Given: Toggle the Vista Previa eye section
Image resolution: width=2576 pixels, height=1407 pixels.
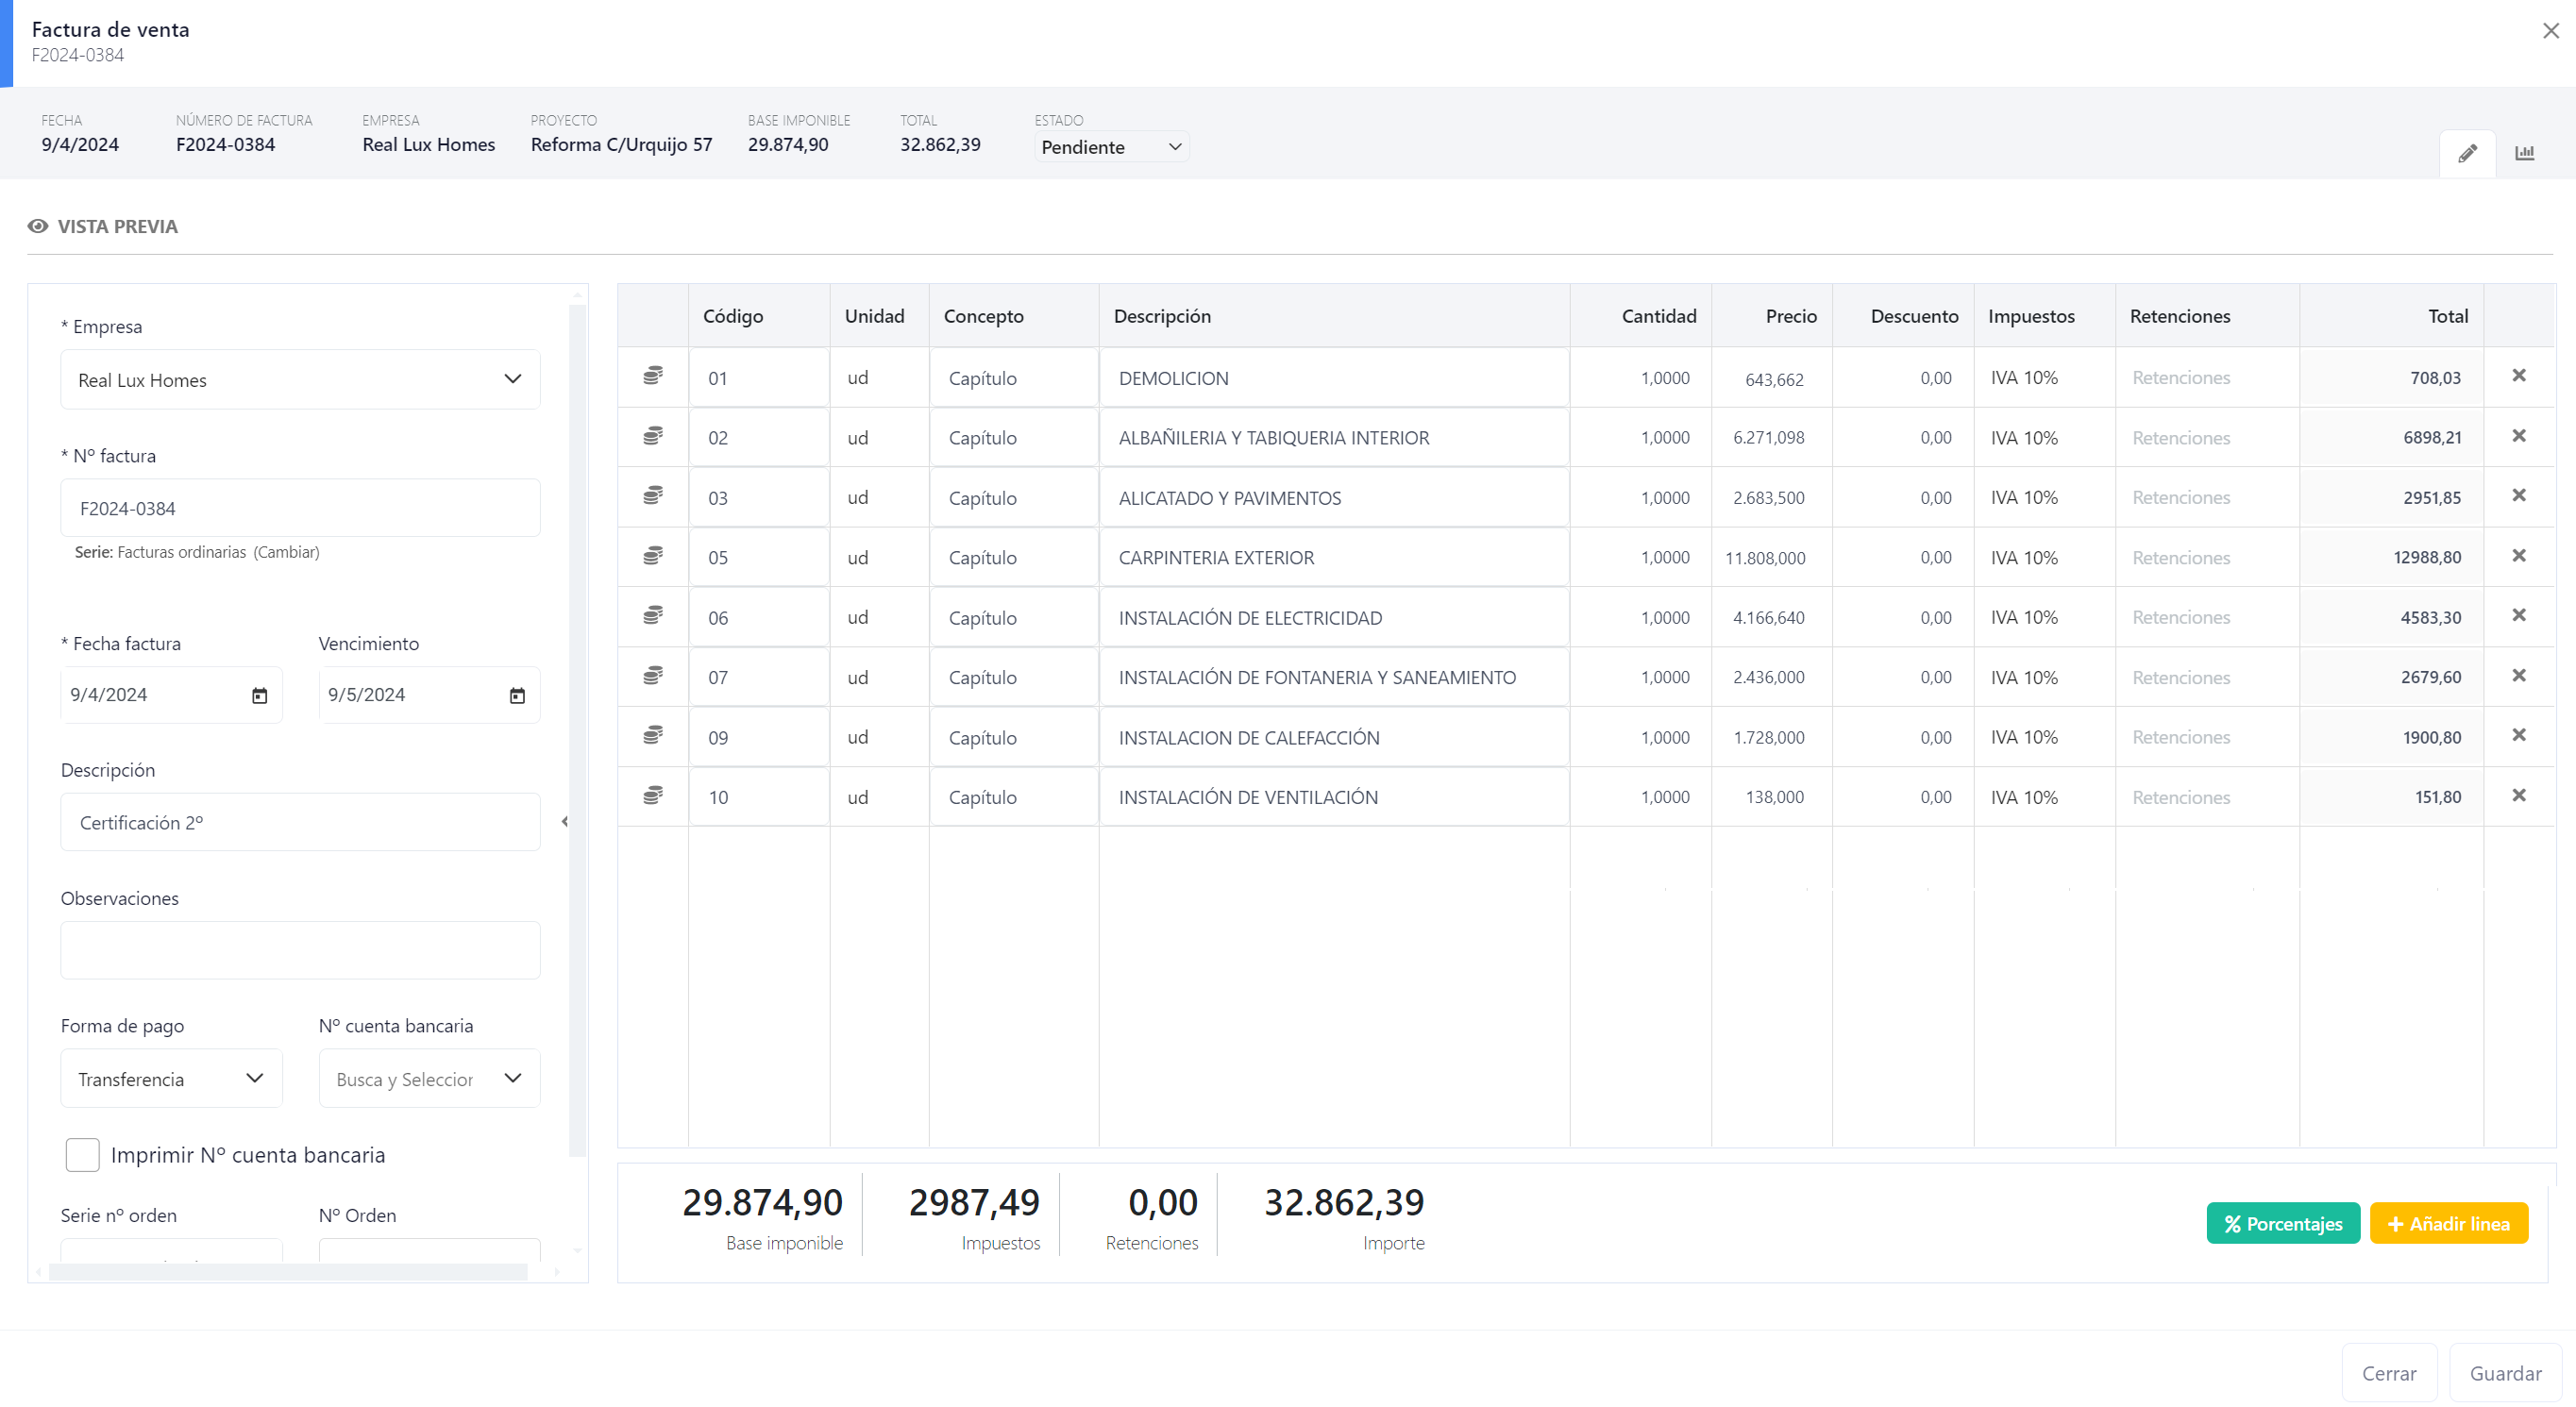Looking at the screenshot, I should coord(103,227).
